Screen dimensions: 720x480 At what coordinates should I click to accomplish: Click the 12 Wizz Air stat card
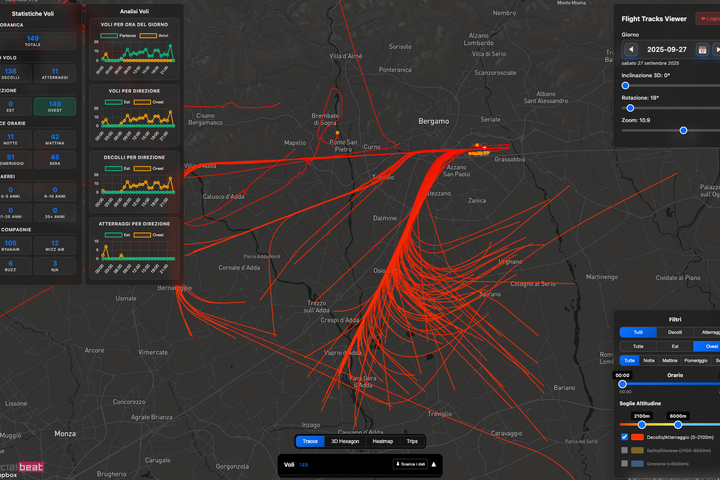[55, 245]
